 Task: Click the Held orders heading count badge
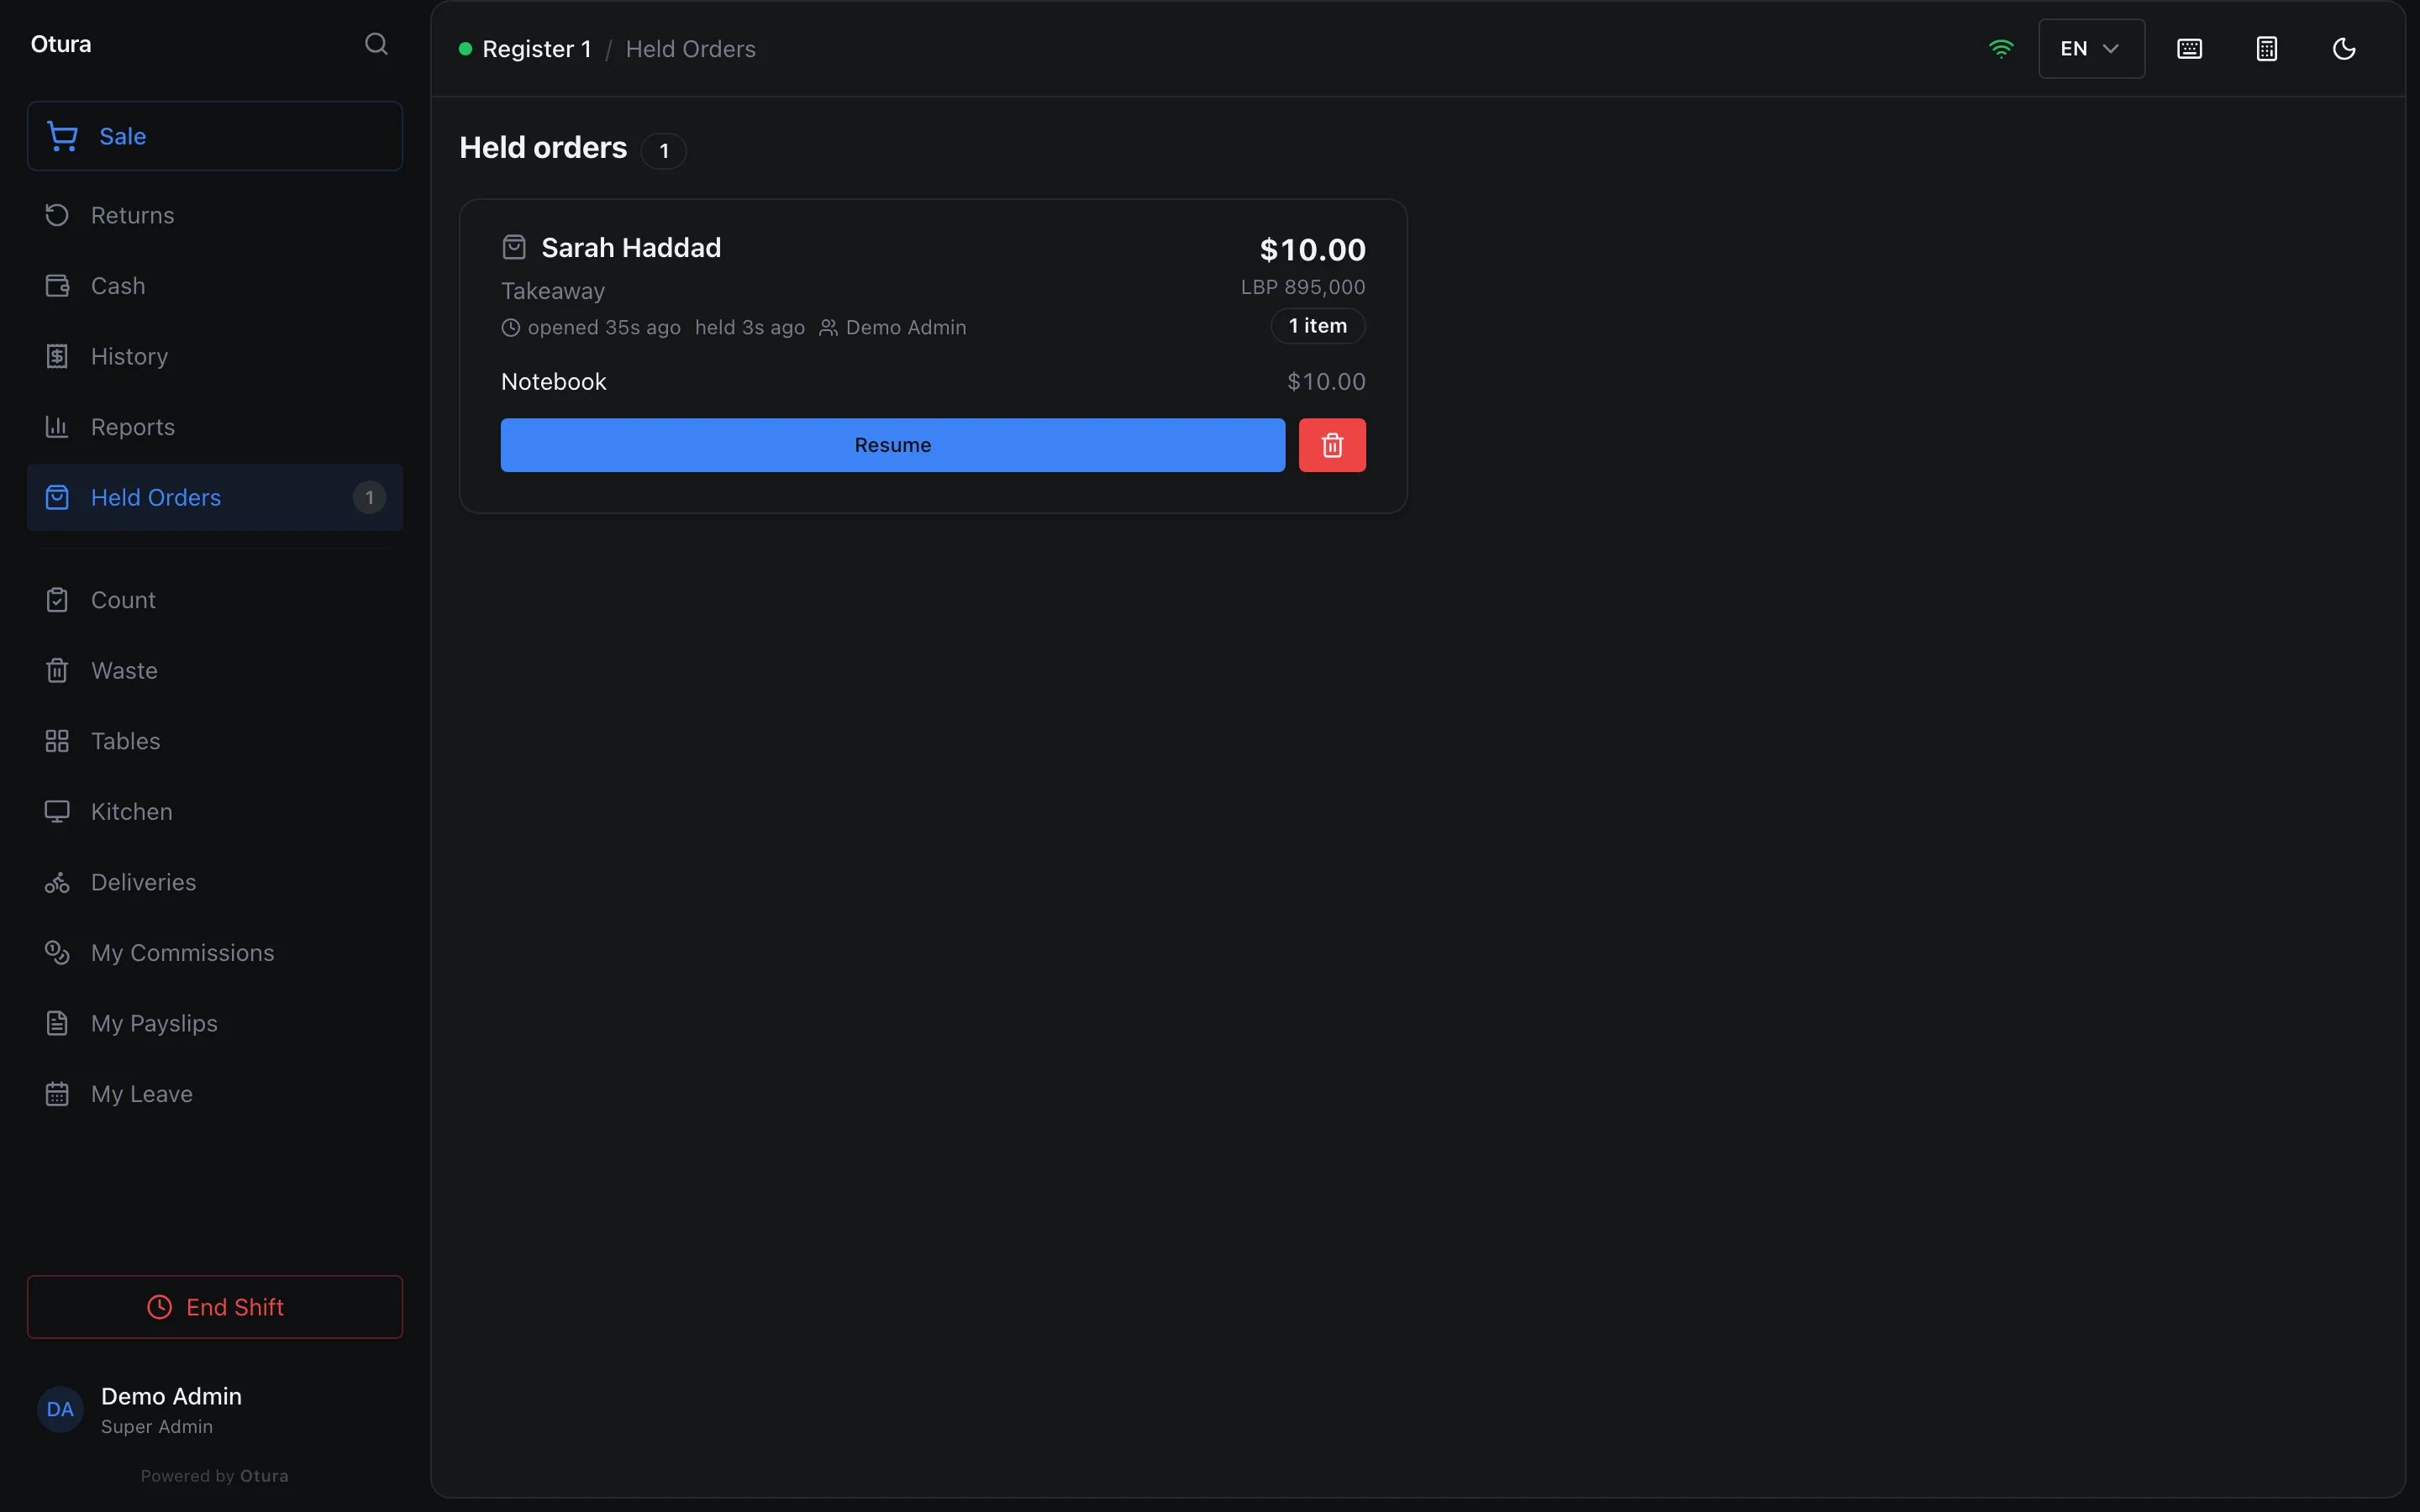(x=663, y=151)
